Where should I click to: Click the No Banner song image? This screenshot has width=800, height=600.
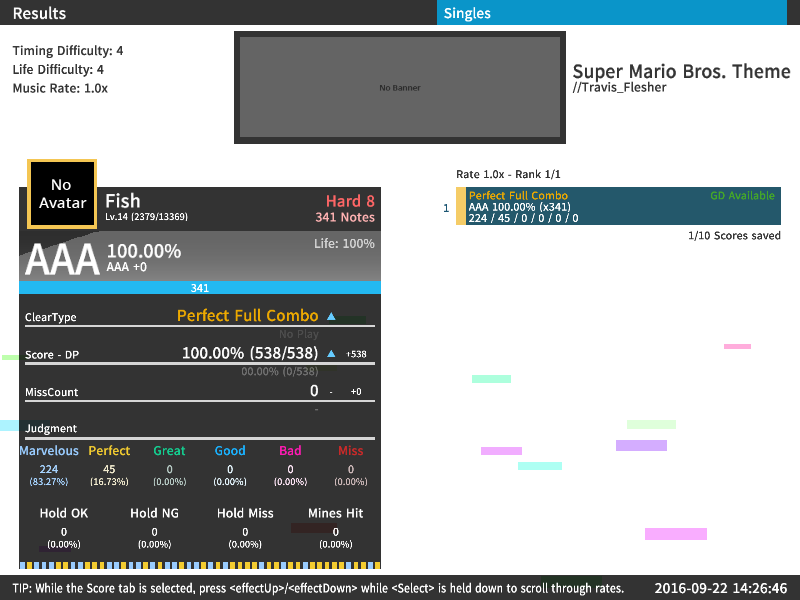[x=400, y=88]
